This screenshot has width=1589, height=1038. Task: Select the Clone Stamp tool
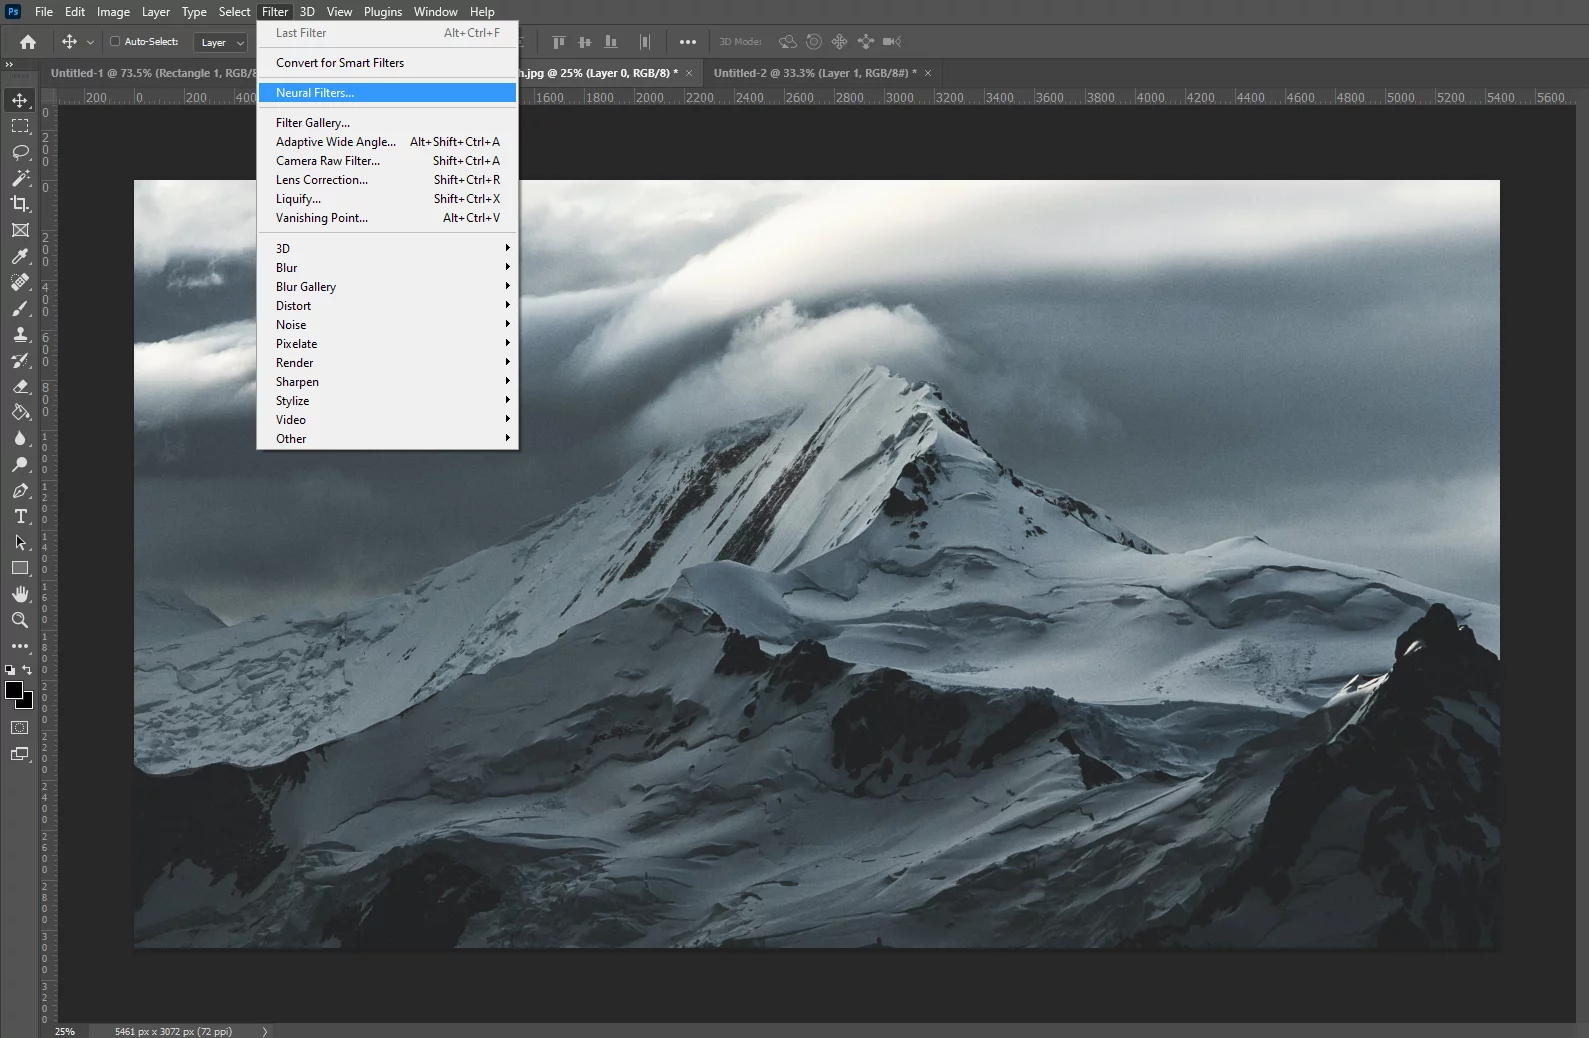[x=20, y=334]
